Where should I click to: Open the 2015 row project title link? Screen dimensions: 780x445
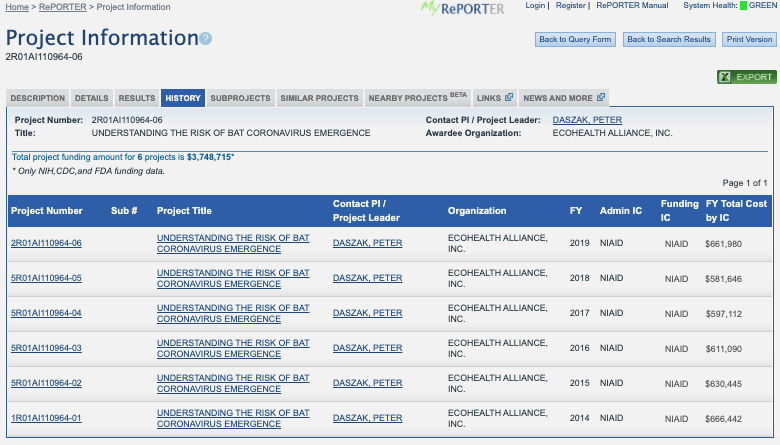(233, 383)
